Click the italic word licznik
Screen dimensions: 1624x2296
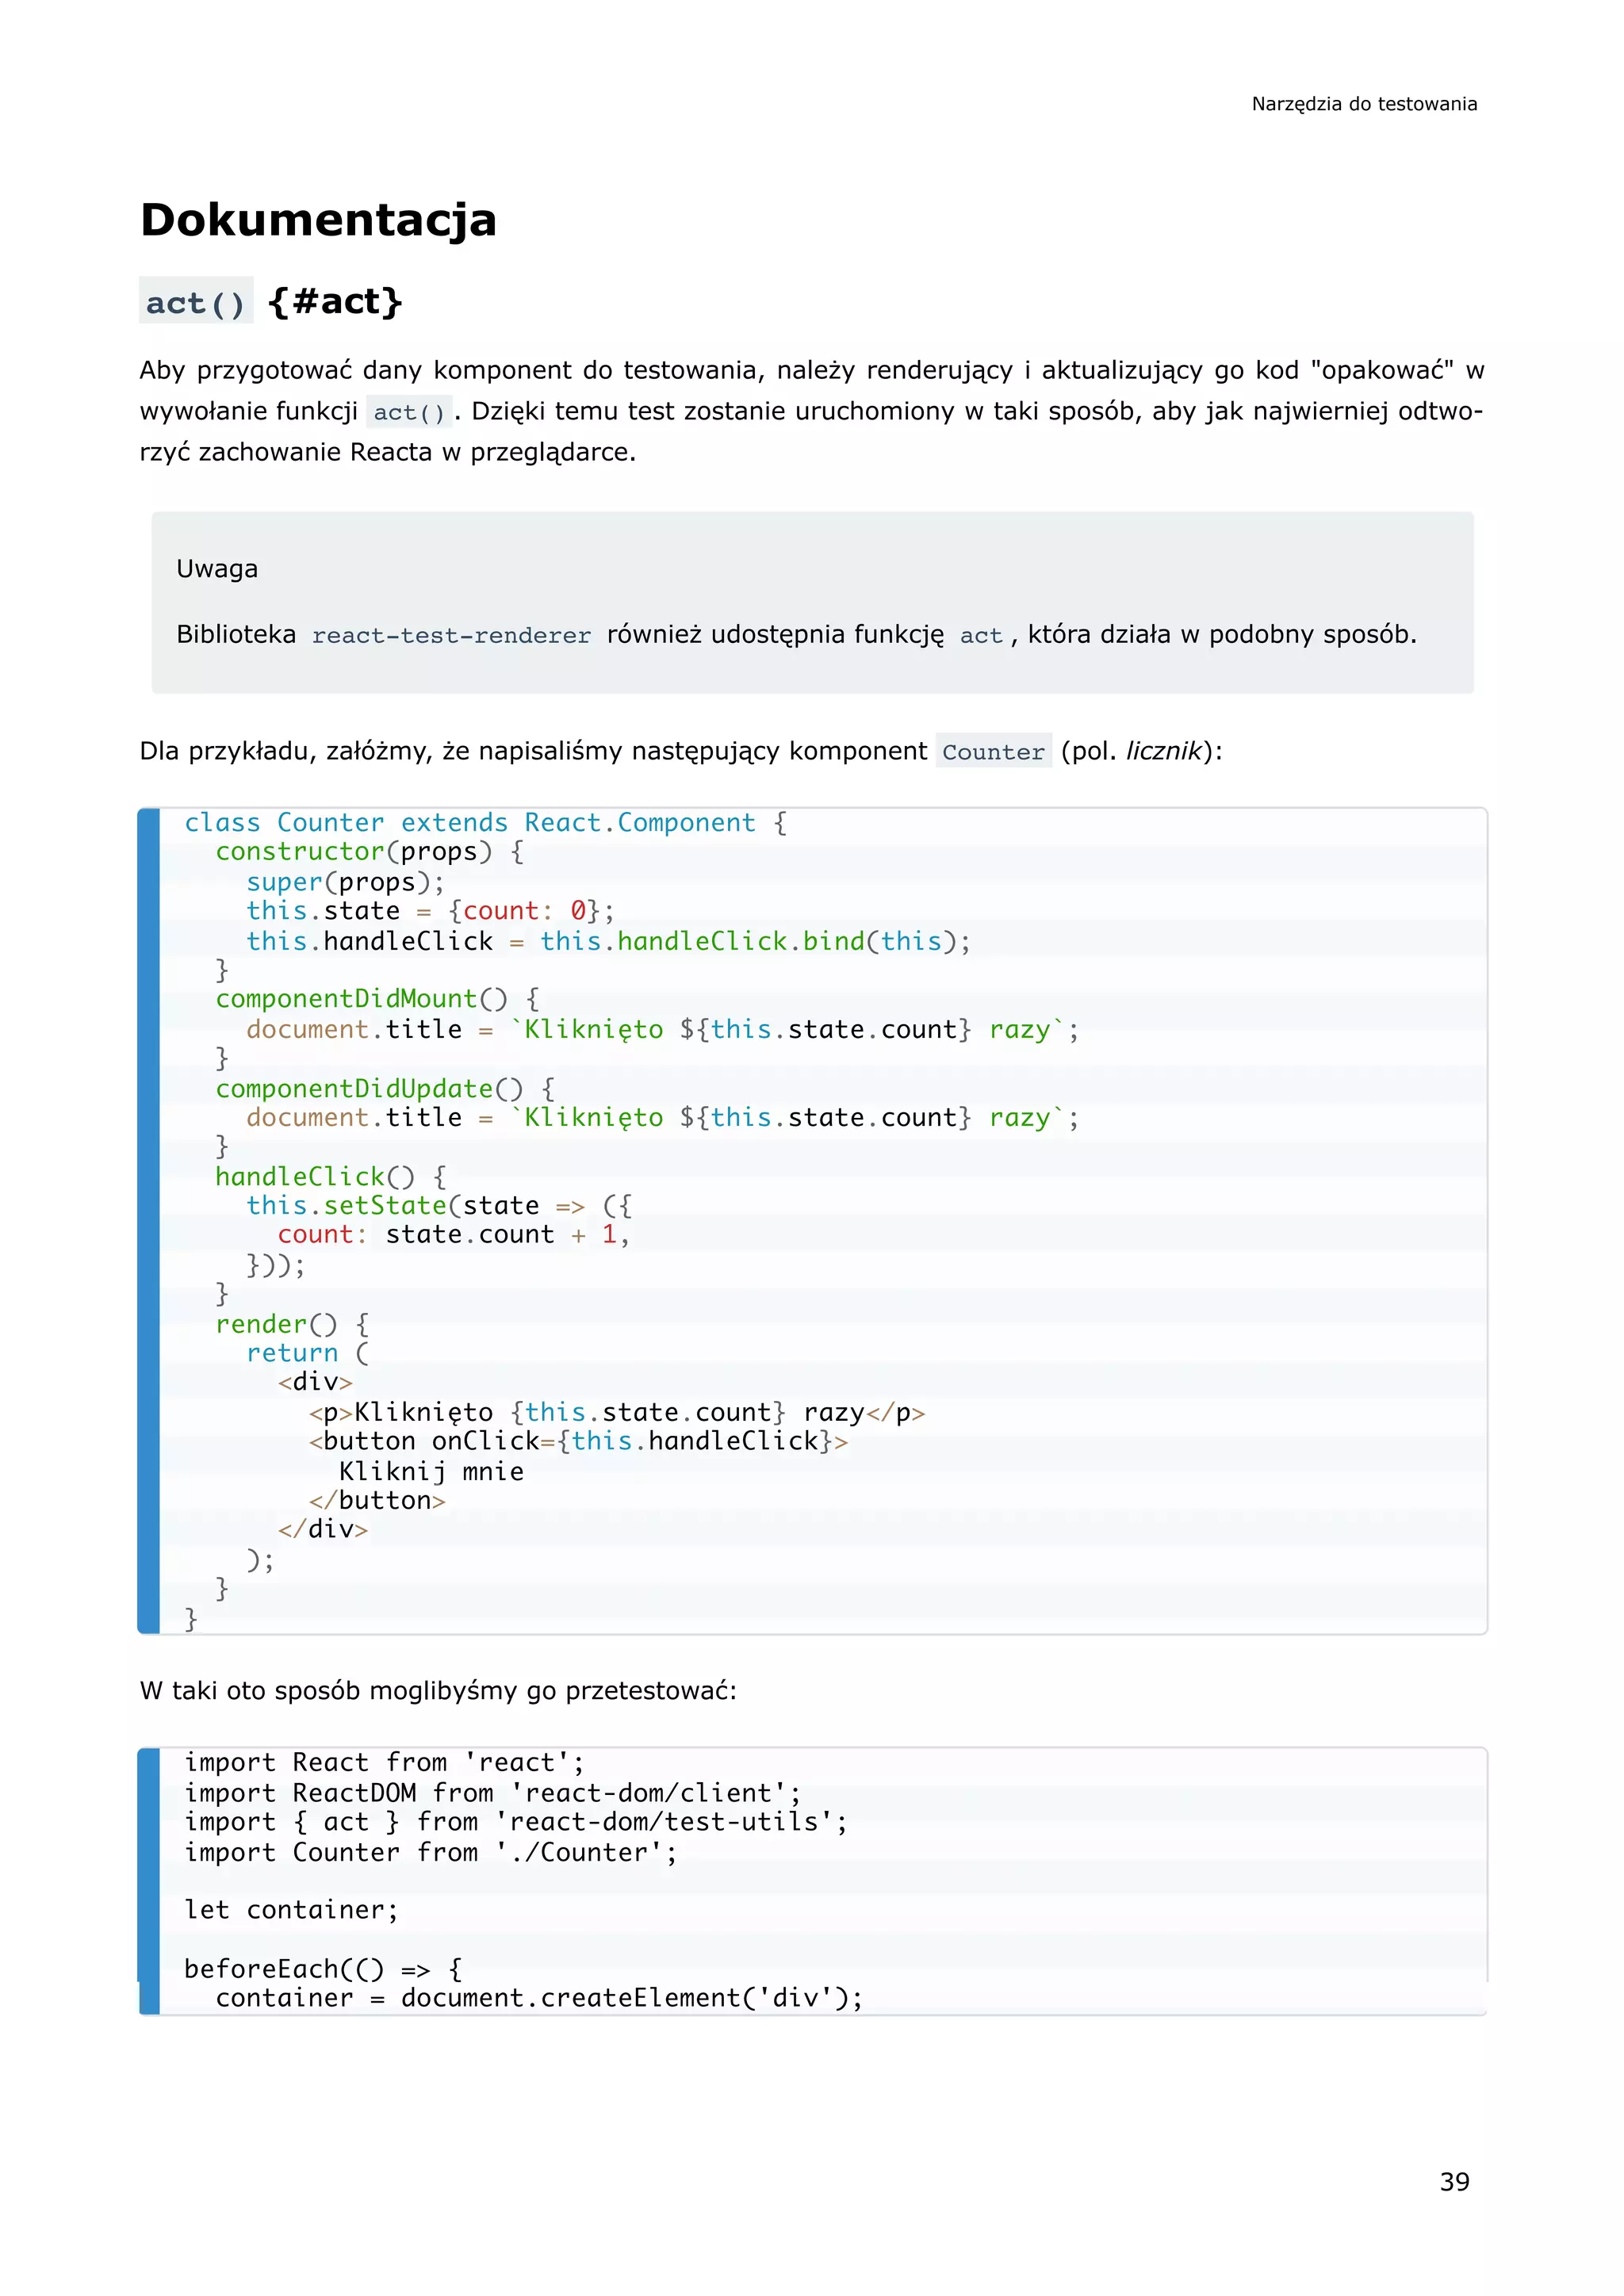1163,751
